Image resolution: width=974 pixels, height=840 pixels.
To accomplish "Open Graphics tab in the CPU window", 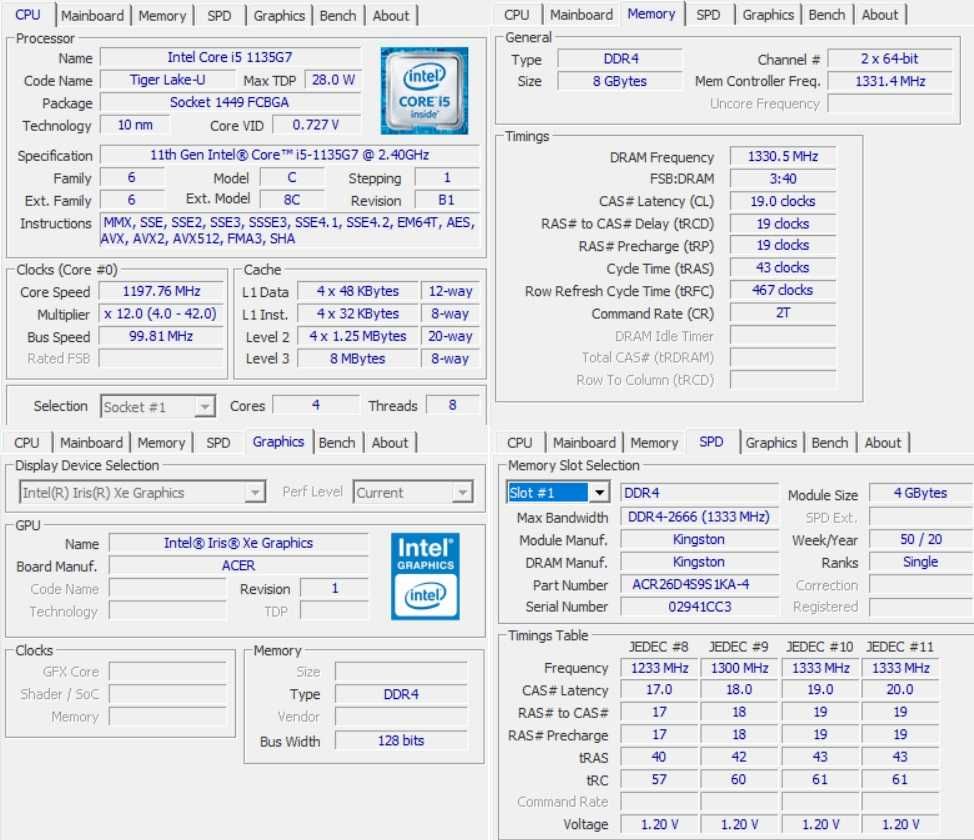I will pos(279,16).
